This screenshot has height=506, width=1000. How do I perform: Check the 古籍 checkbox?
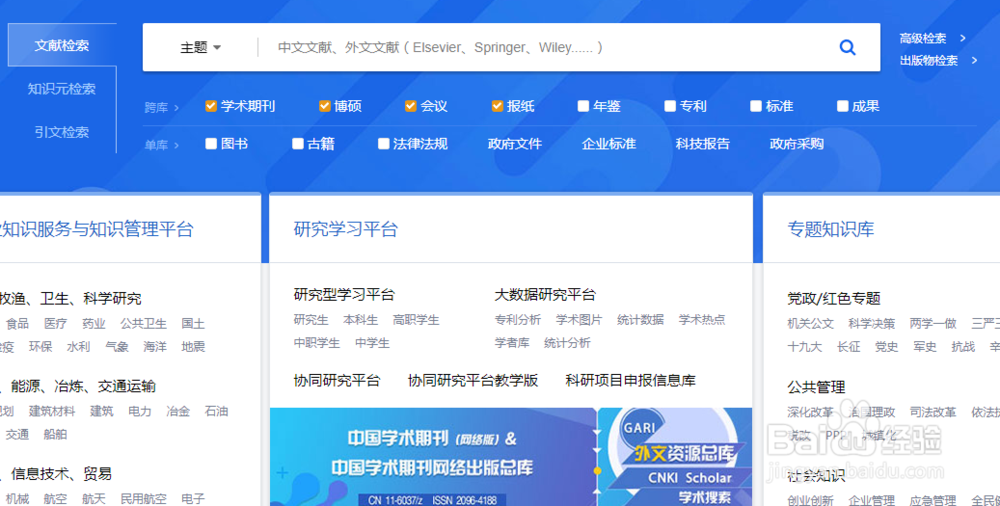tap(298, 144)
